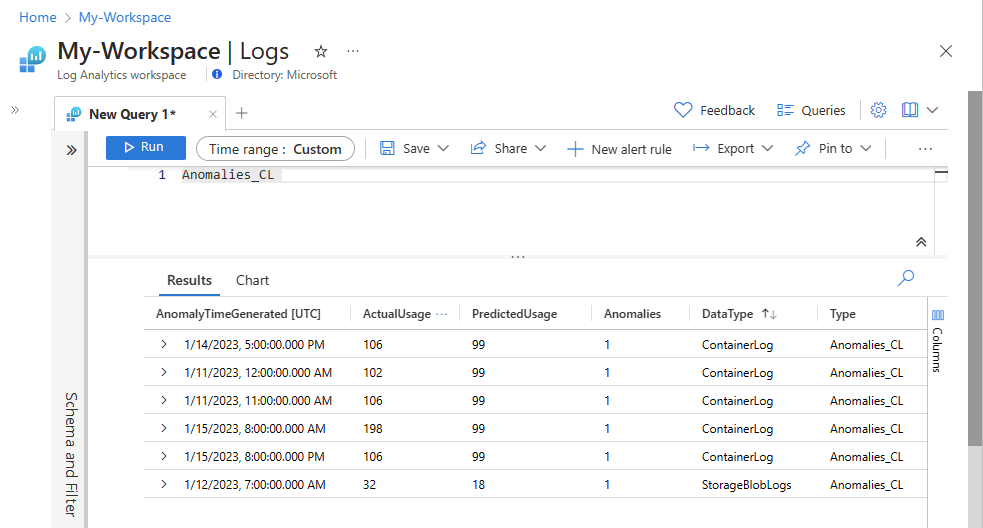Click the Feedback heart icon
This screenshot has height=528, width=983.
684,110
